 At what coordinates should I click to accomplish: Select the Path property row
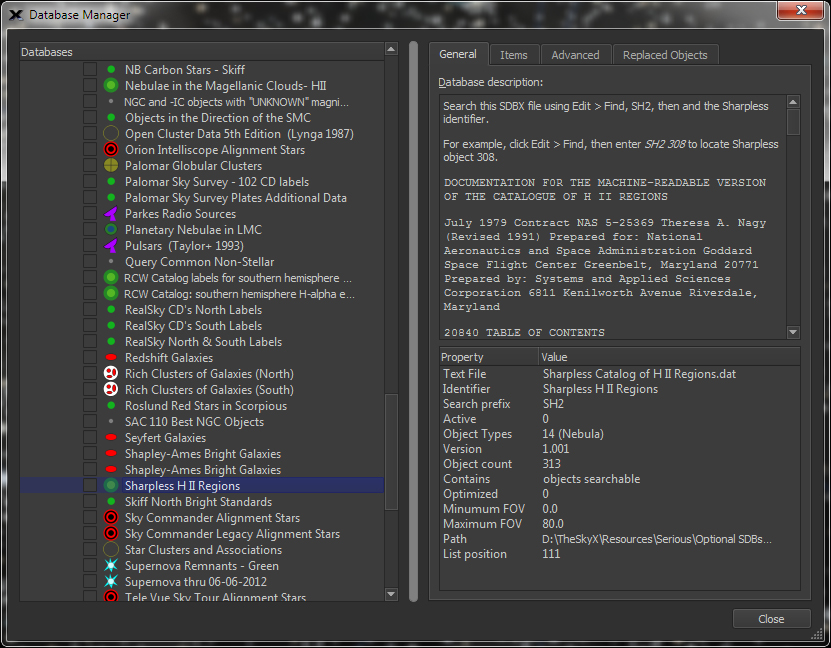click(620, 539)
